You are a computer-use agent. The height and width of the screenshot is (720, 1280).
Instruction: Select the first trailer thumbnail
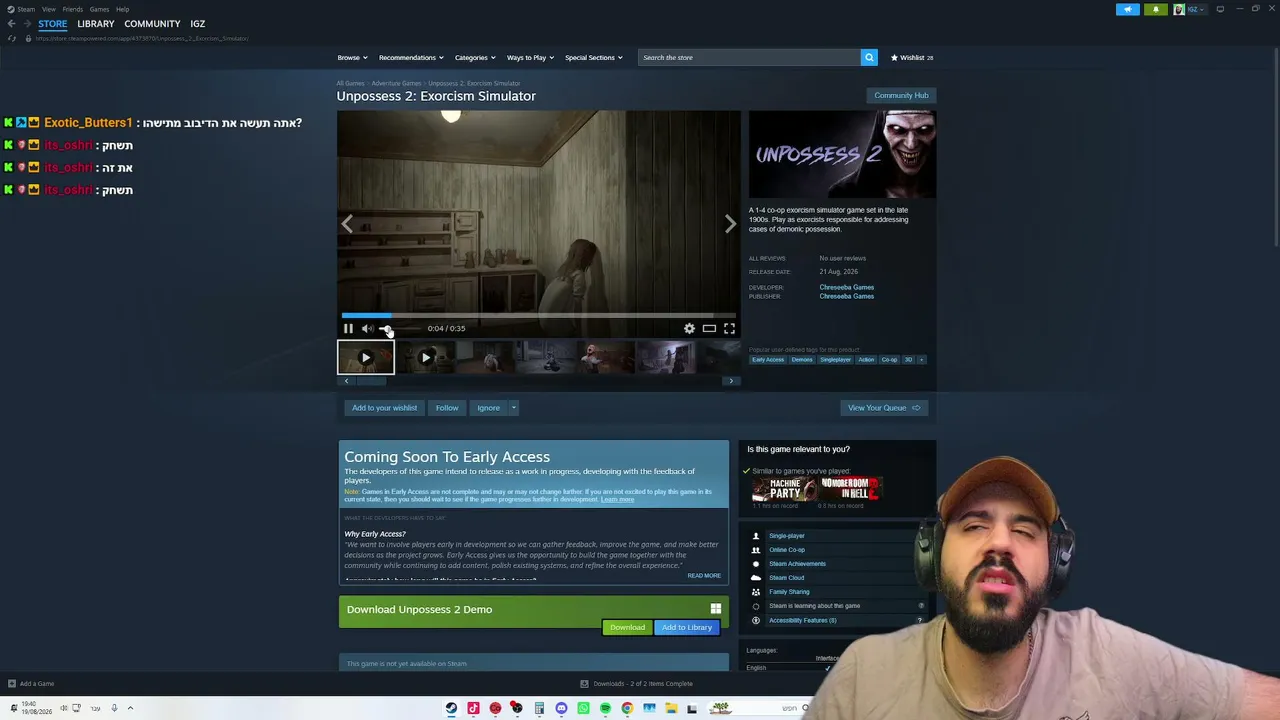[366, 358]
